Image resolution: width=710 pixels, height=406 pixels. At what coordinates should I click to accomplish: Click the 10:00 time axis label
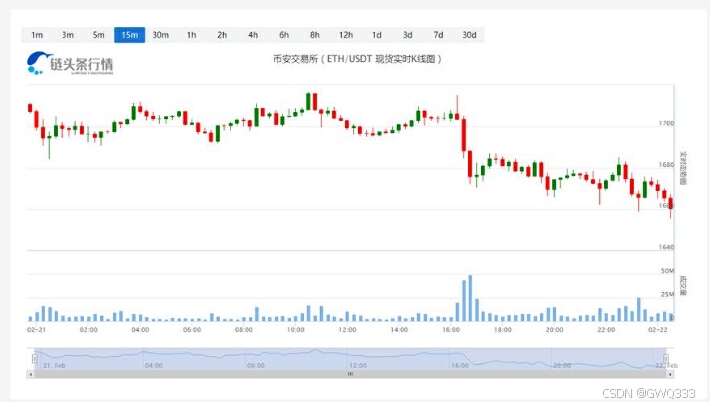coord(296,330)
